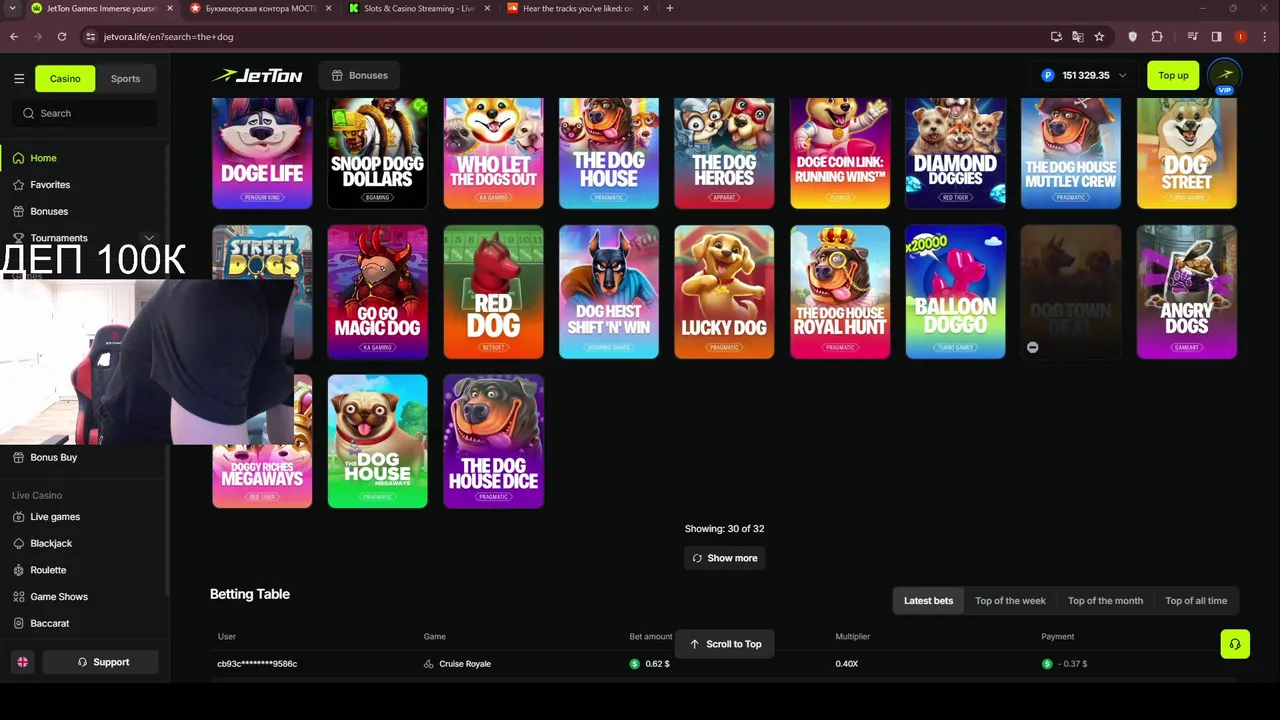Change language via the UK flag
Image resolution: width=1280 pixels, height=720 pixels.
22,662
